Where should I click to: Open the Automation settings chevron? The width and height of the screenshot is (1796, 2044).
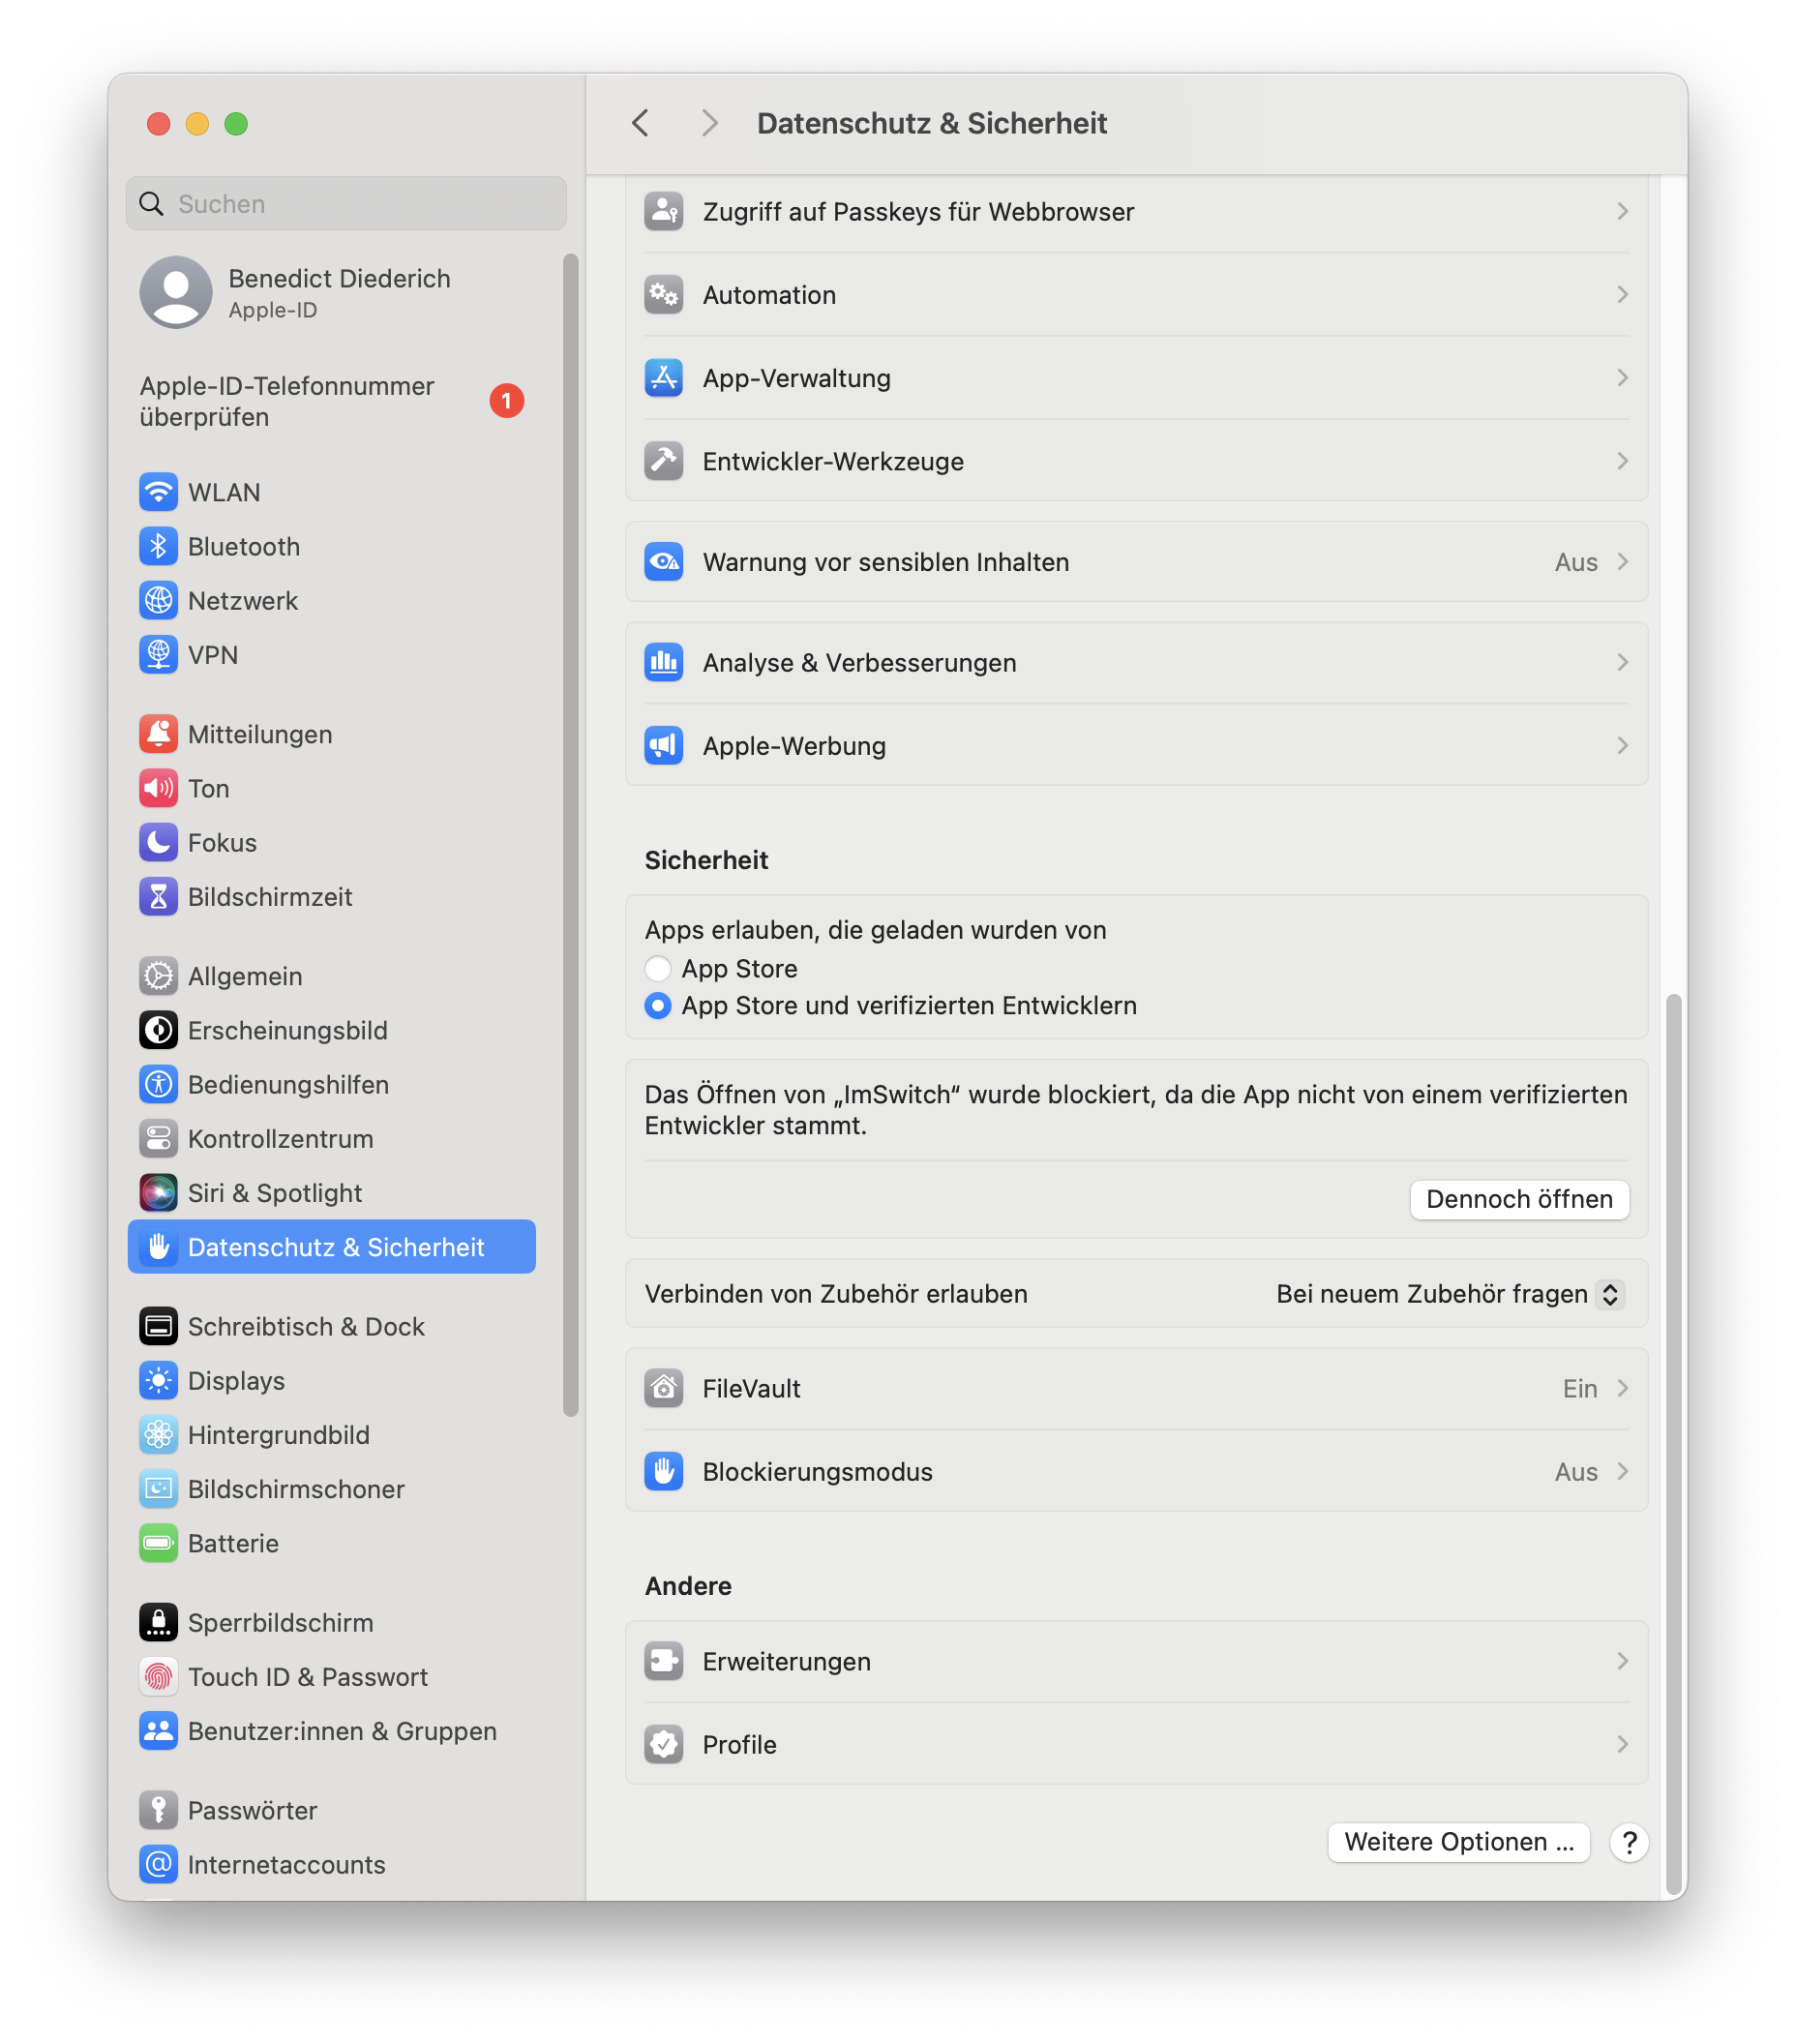(1622, 295)
